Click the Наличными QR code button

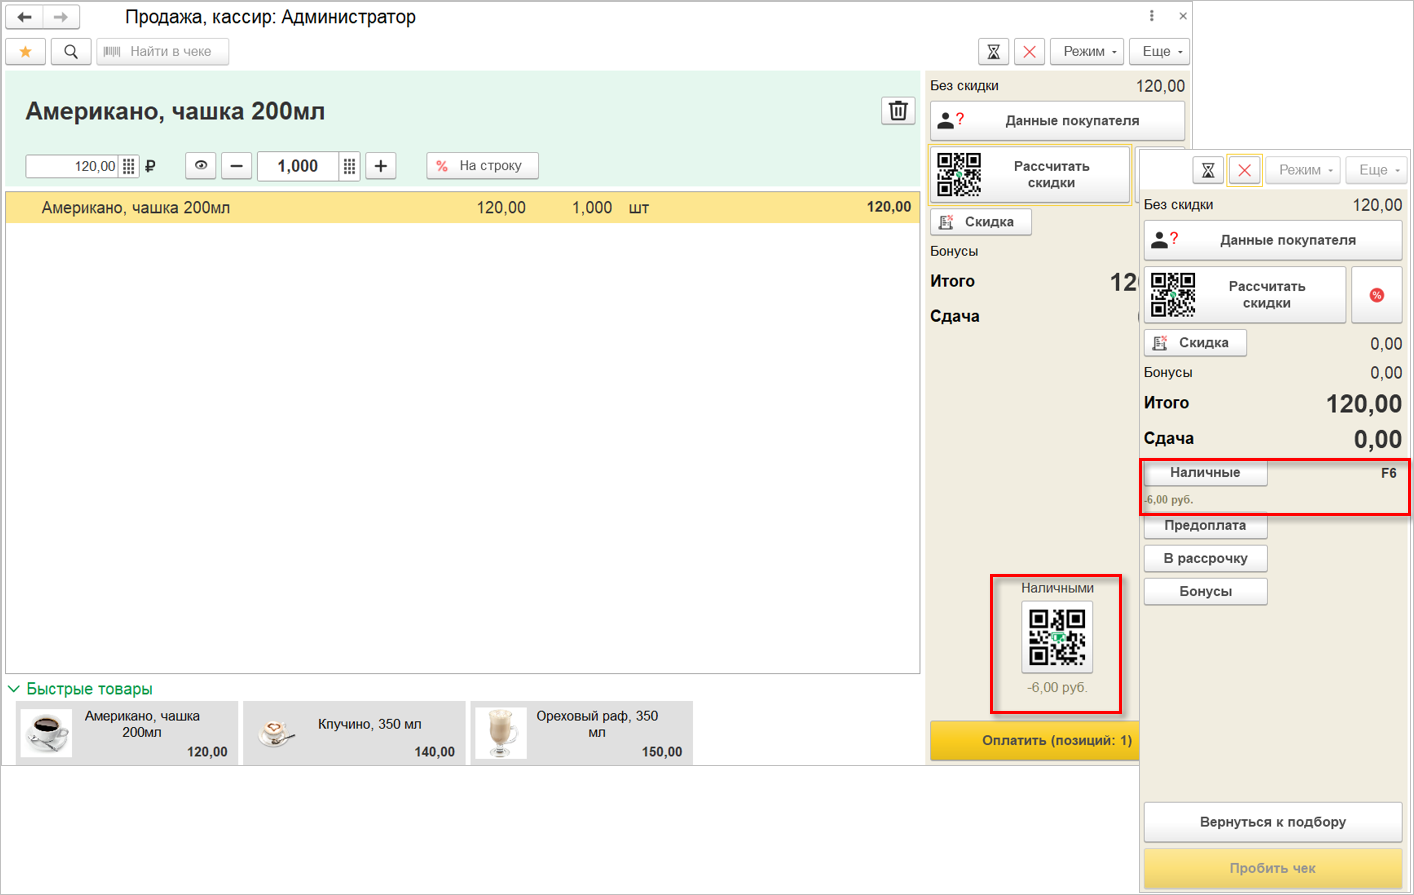tap(1057, 637)
